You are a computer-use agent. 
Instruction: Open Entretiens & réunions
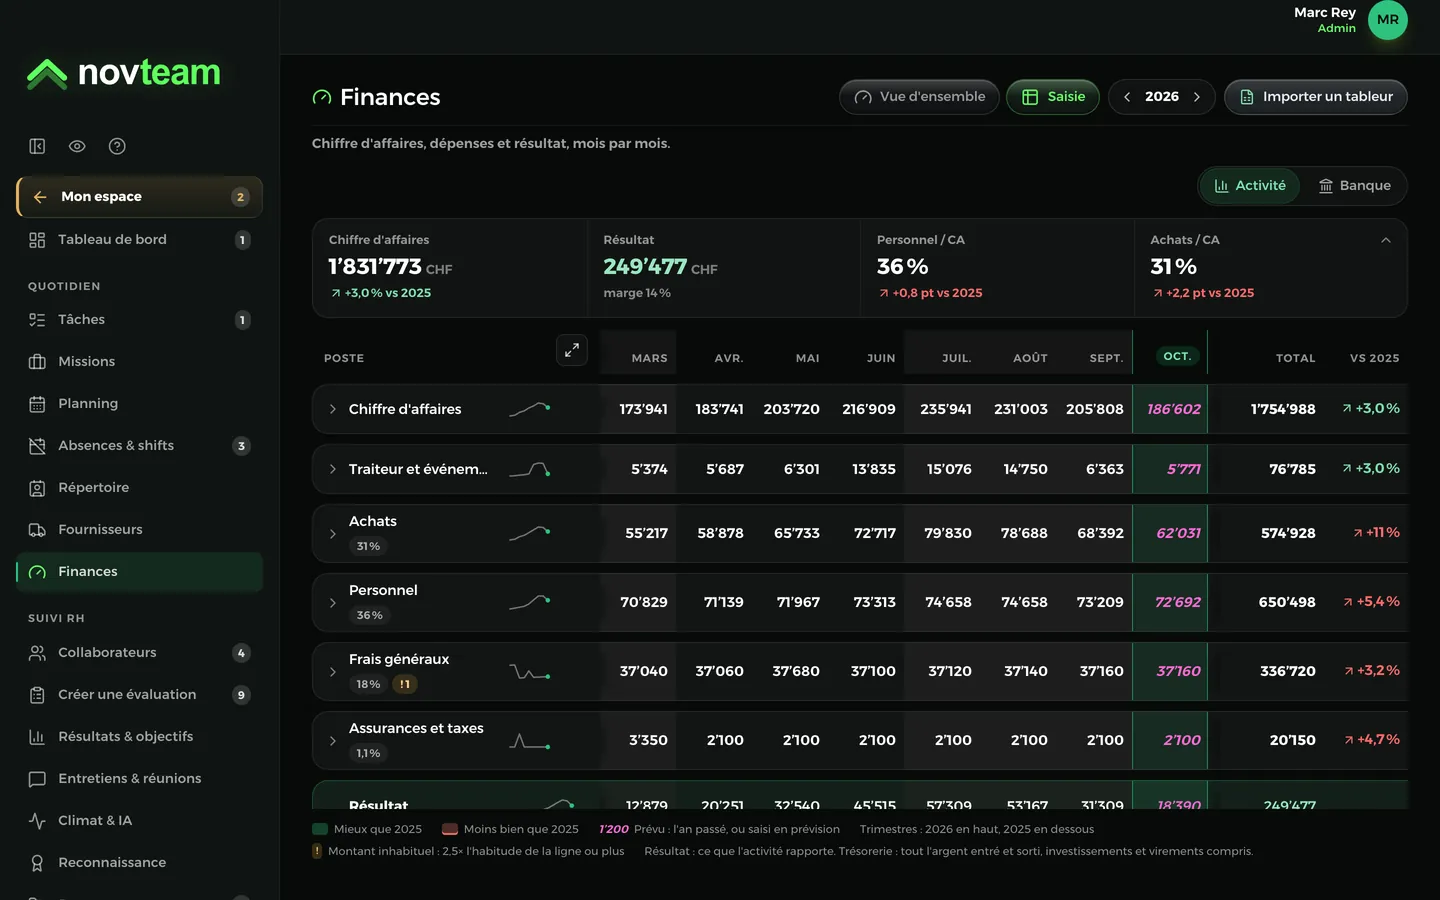pos(139,779)
